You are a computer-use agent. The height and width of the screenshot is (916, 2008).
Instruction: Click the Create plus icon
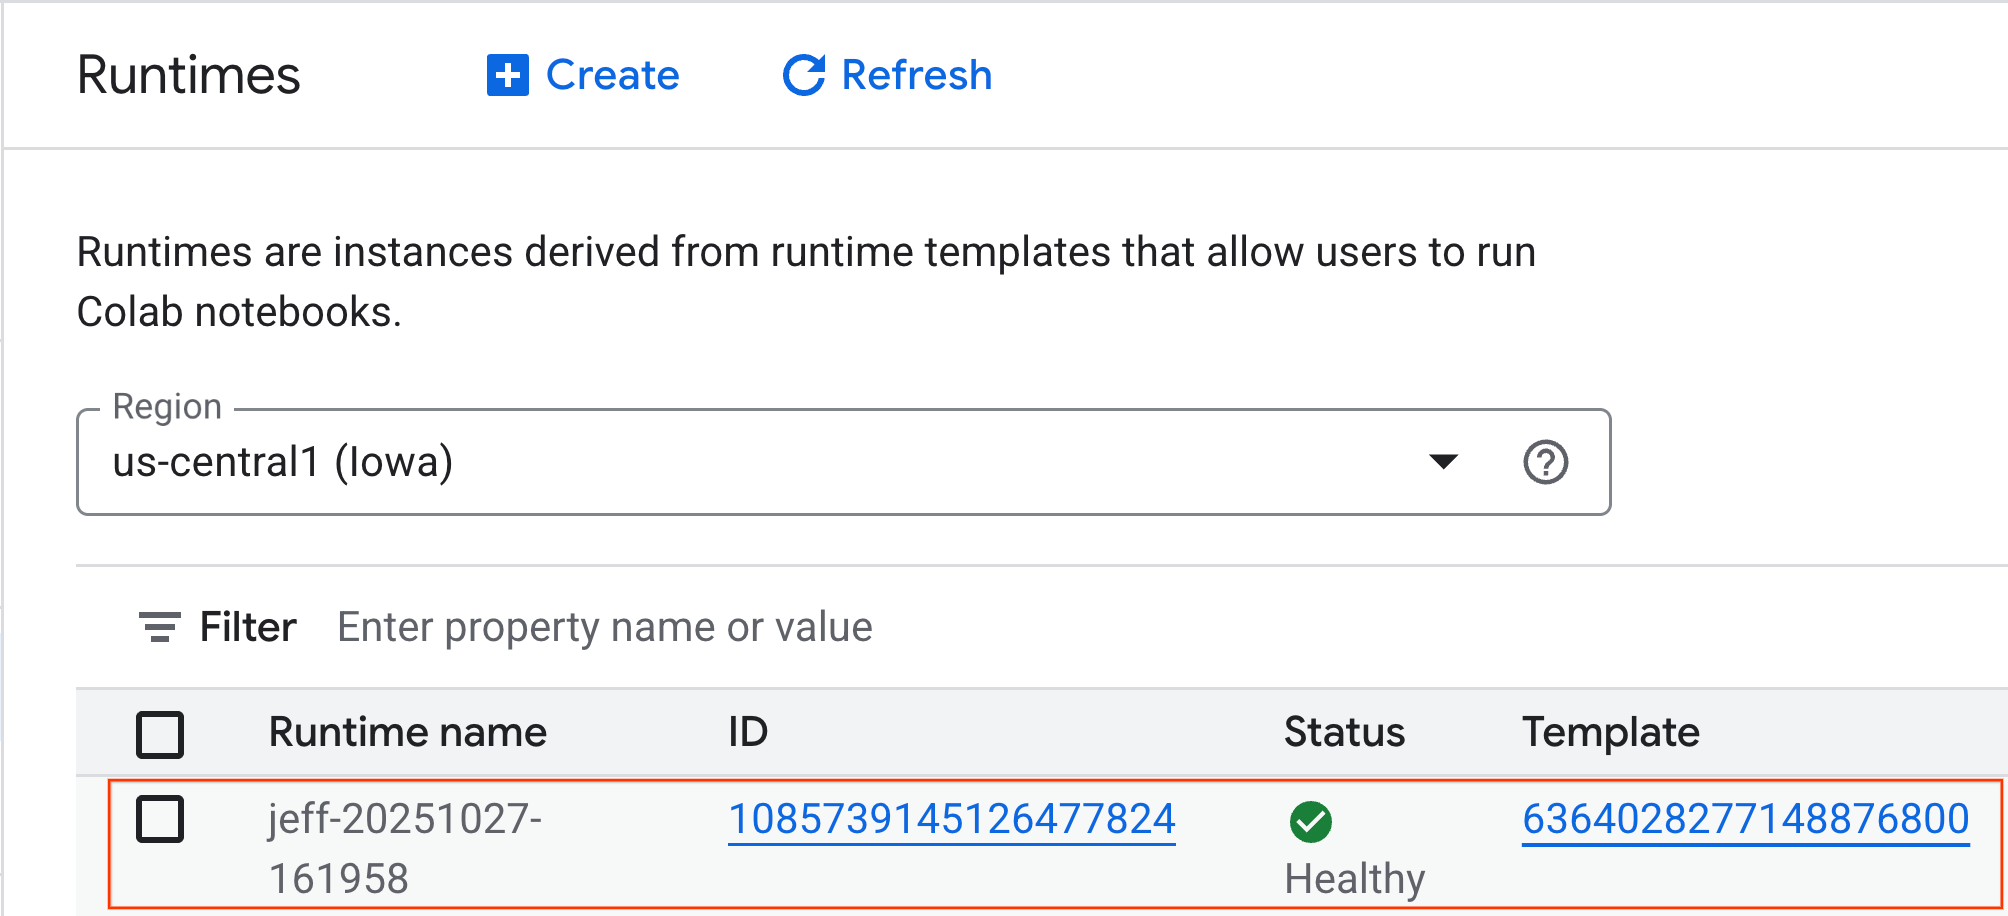click(506, 75)
